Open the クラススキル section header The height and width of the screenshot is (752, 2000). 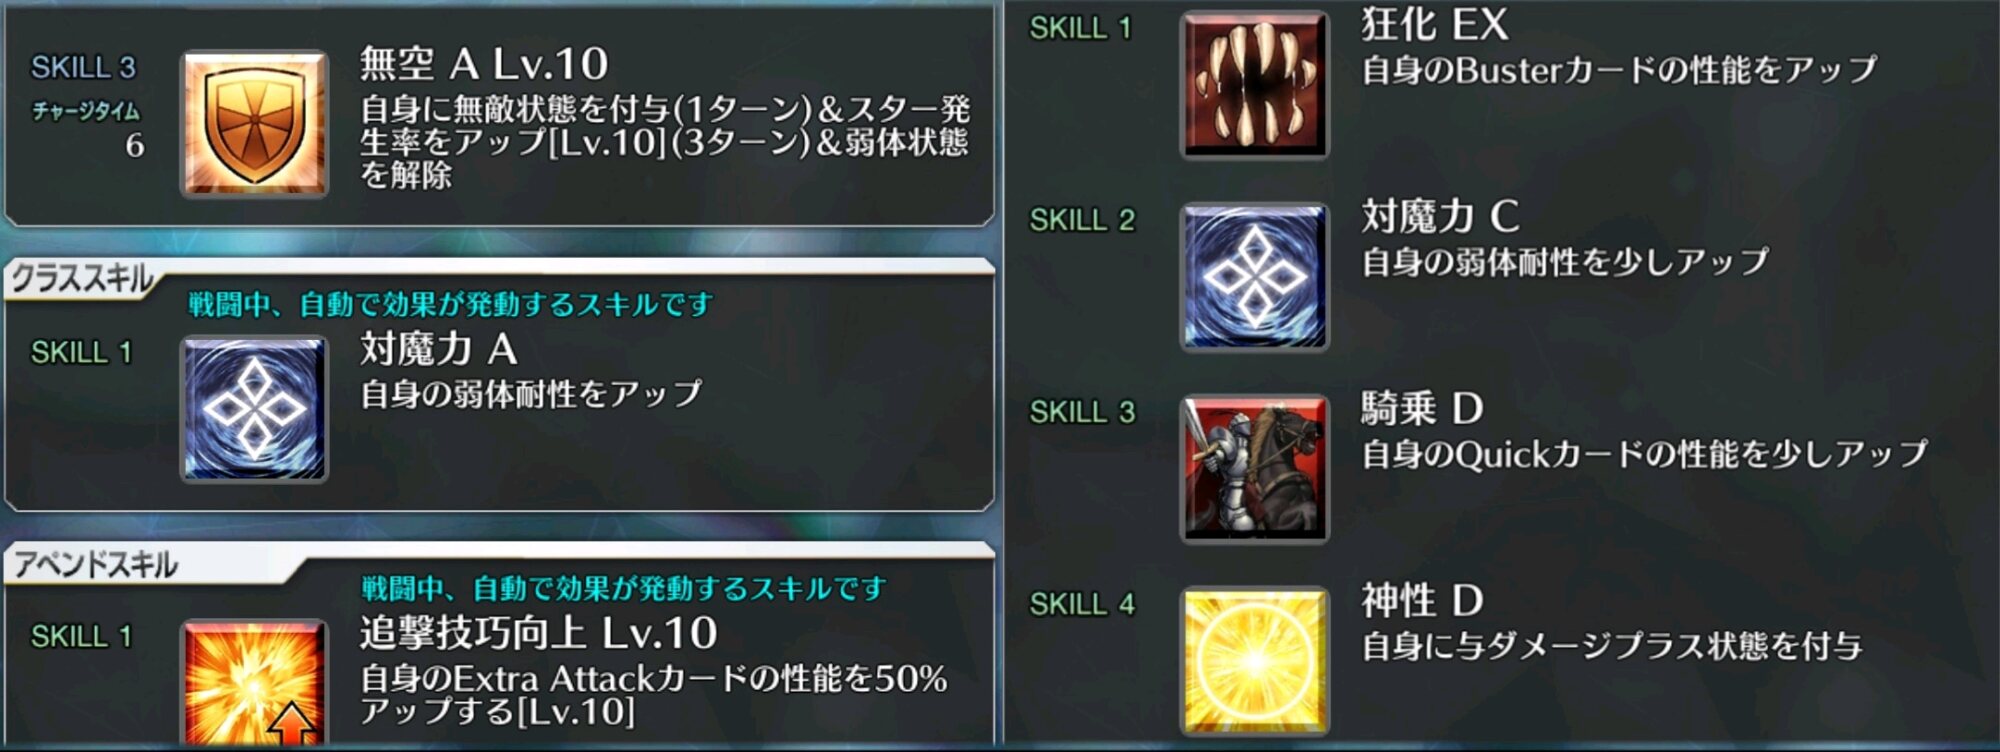[82, 278]
